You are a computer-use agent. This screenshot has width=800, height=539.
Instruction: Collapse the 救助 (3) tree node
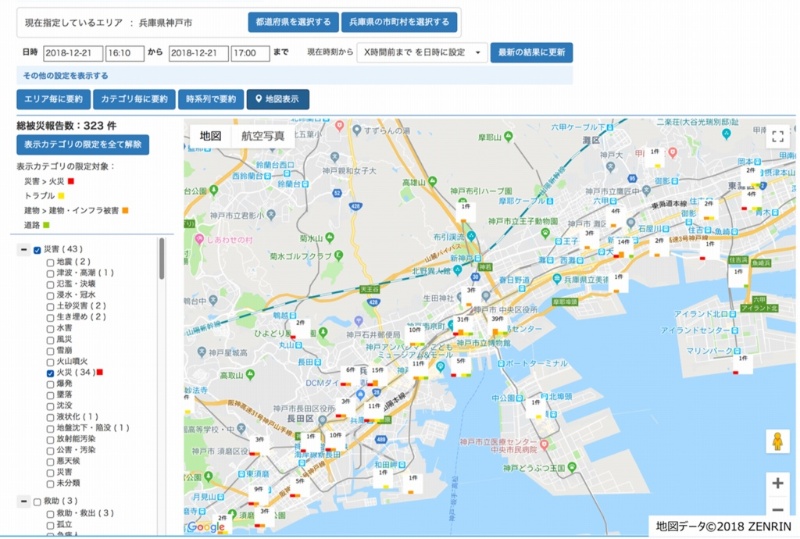pyautogui.click(x=23, y=501)
